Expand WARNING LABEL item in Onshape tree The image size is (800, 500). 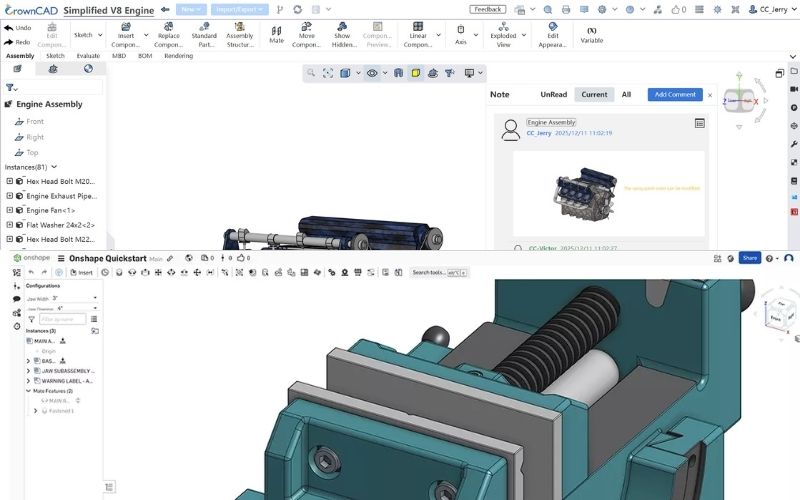coord(29,381)
